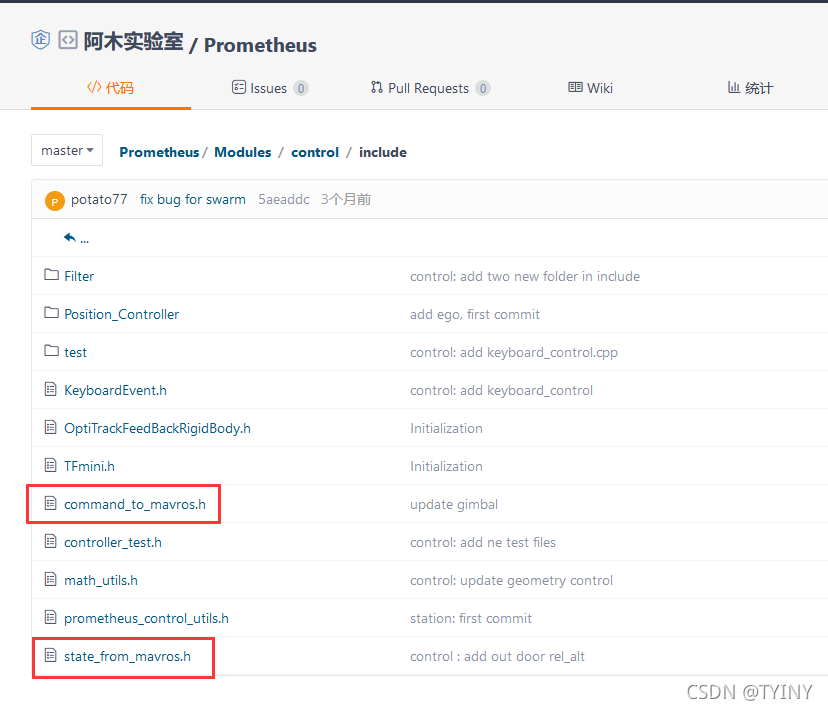Click the Pull Requests count badge
Image resolution: width=828 pixels, height=710 pixels.
tap(483, 88)
